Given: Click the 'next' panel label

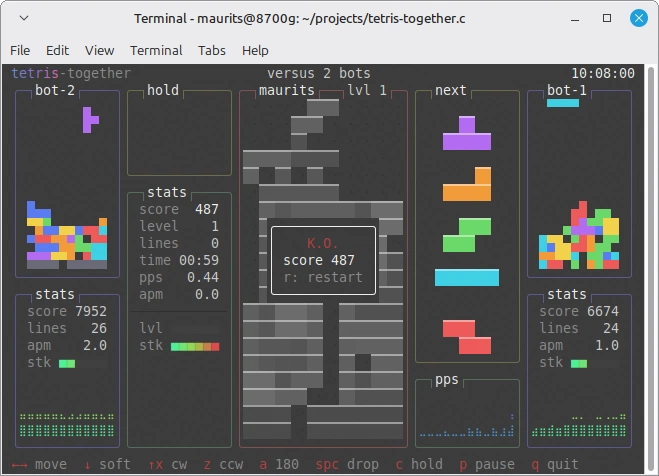Looking at the screenshot, I should point(451,90).
